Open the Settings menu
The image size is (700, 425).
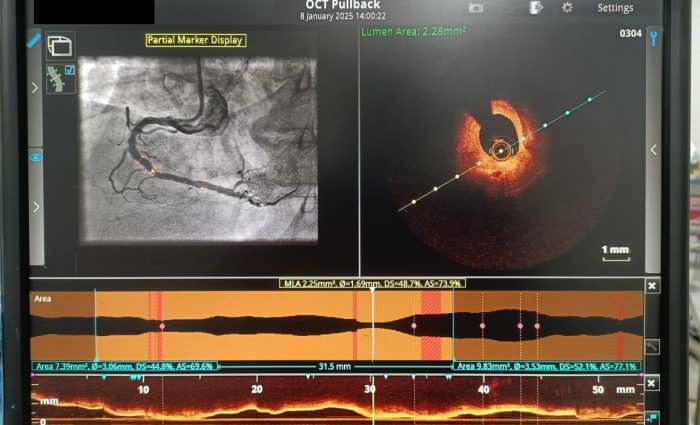point(615,8)
